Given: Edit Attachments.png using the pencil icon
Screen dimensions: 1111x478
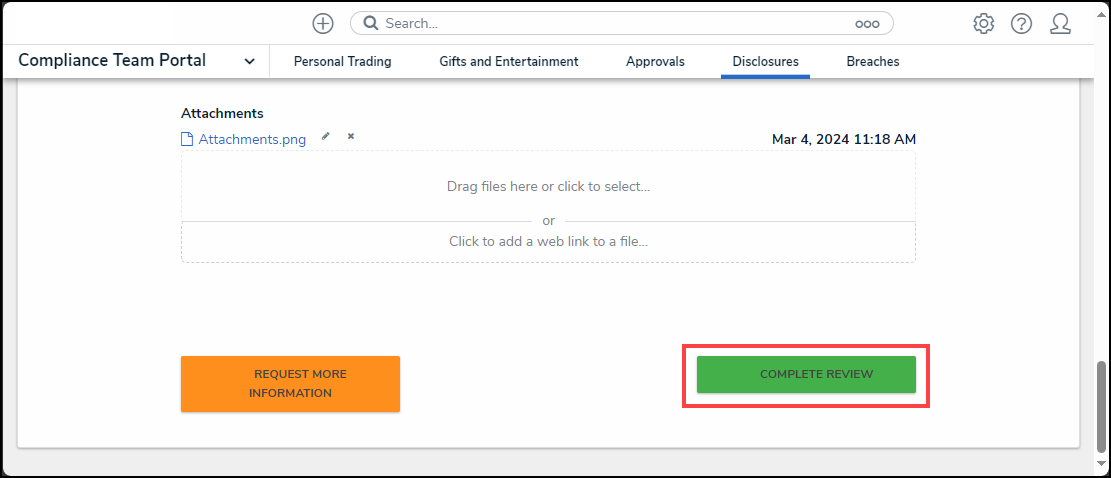Looking at the screenshot, I should tap(326, 137).
